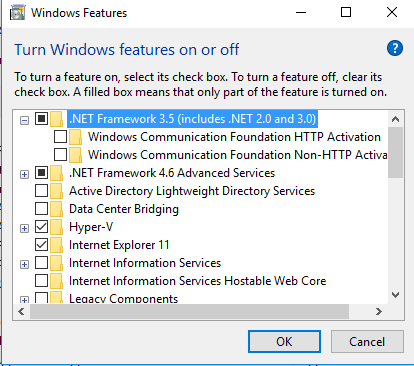Viewport: 414px width, 366px height.
Task: Select the Hyper-V label
Action: (91, 227)
